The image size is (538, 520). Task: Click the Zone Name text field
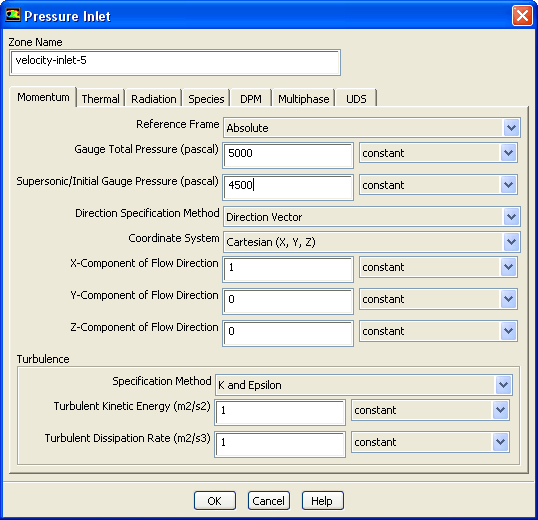click(x=175, y=62)
